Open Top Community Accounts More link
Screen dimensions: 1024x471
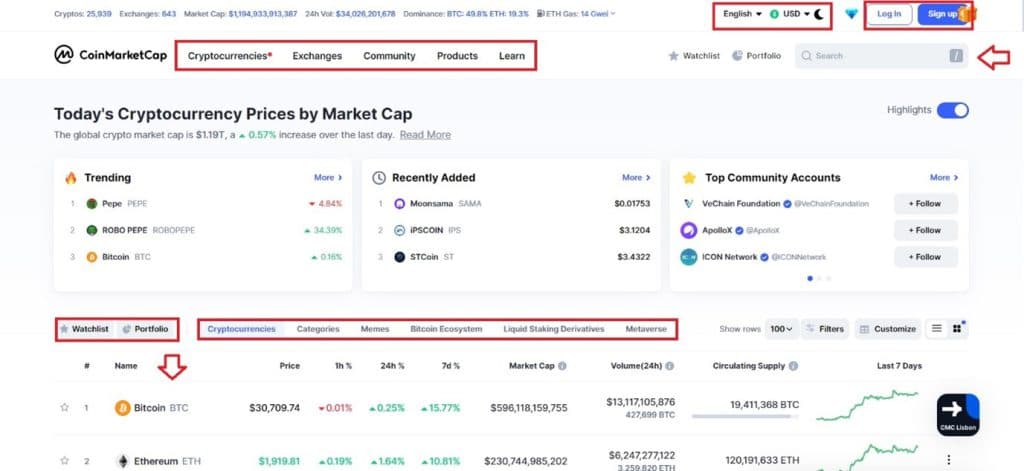[x=944, y=178]
